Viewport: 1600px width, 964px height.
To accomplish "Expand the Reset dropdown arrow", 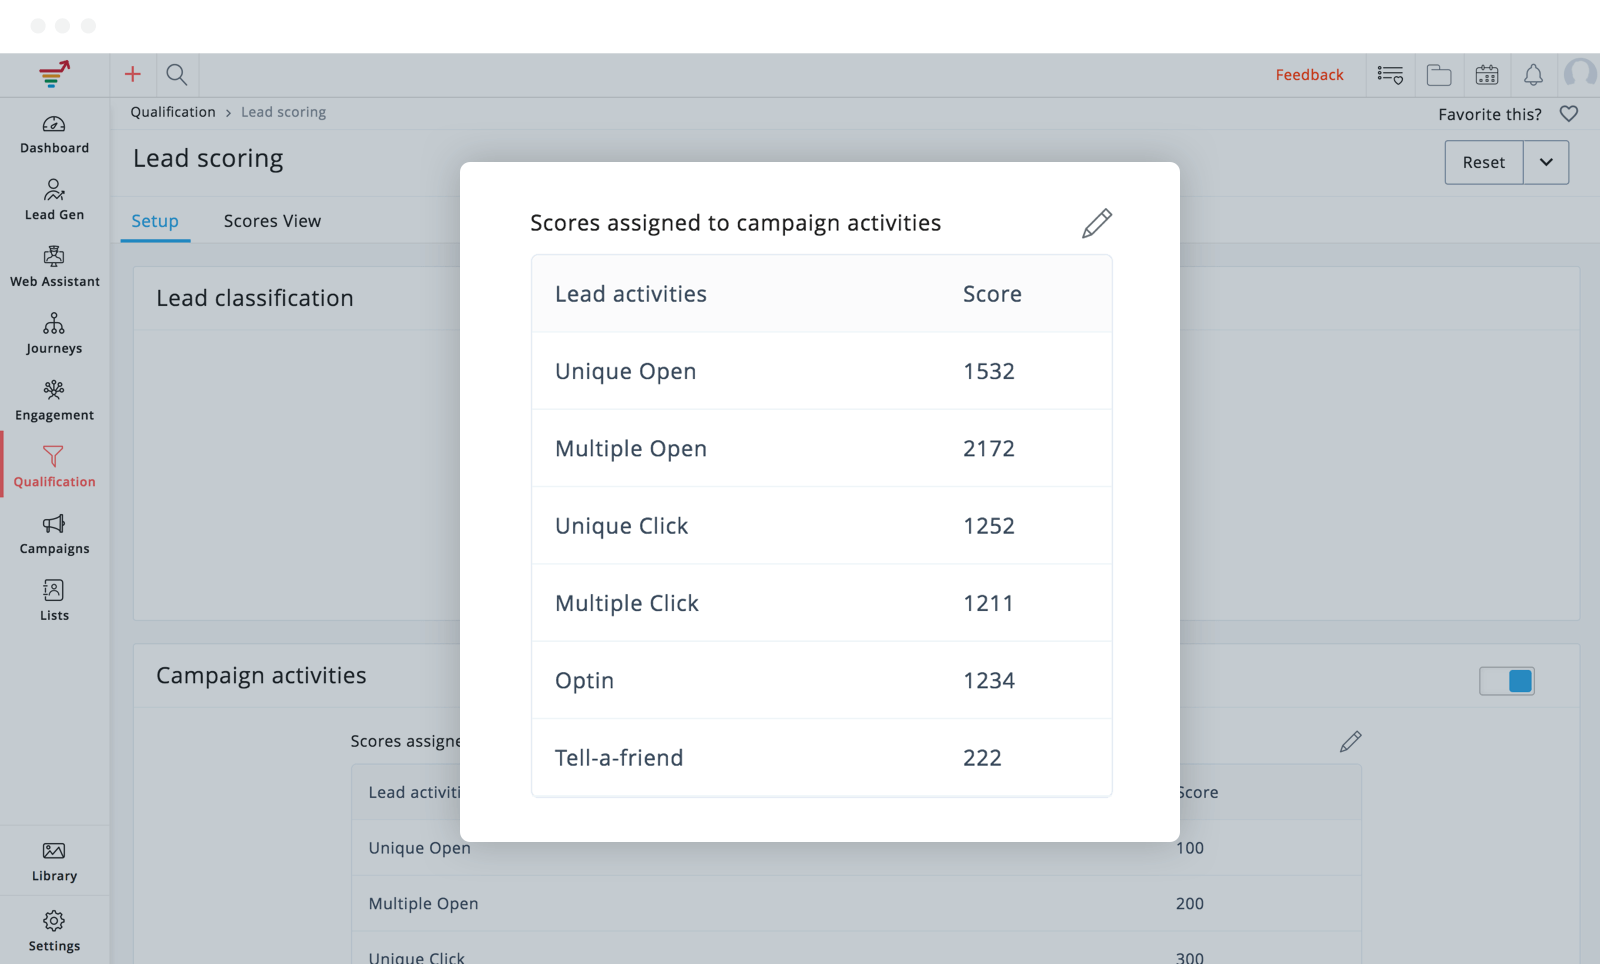I will point(1546,162).
